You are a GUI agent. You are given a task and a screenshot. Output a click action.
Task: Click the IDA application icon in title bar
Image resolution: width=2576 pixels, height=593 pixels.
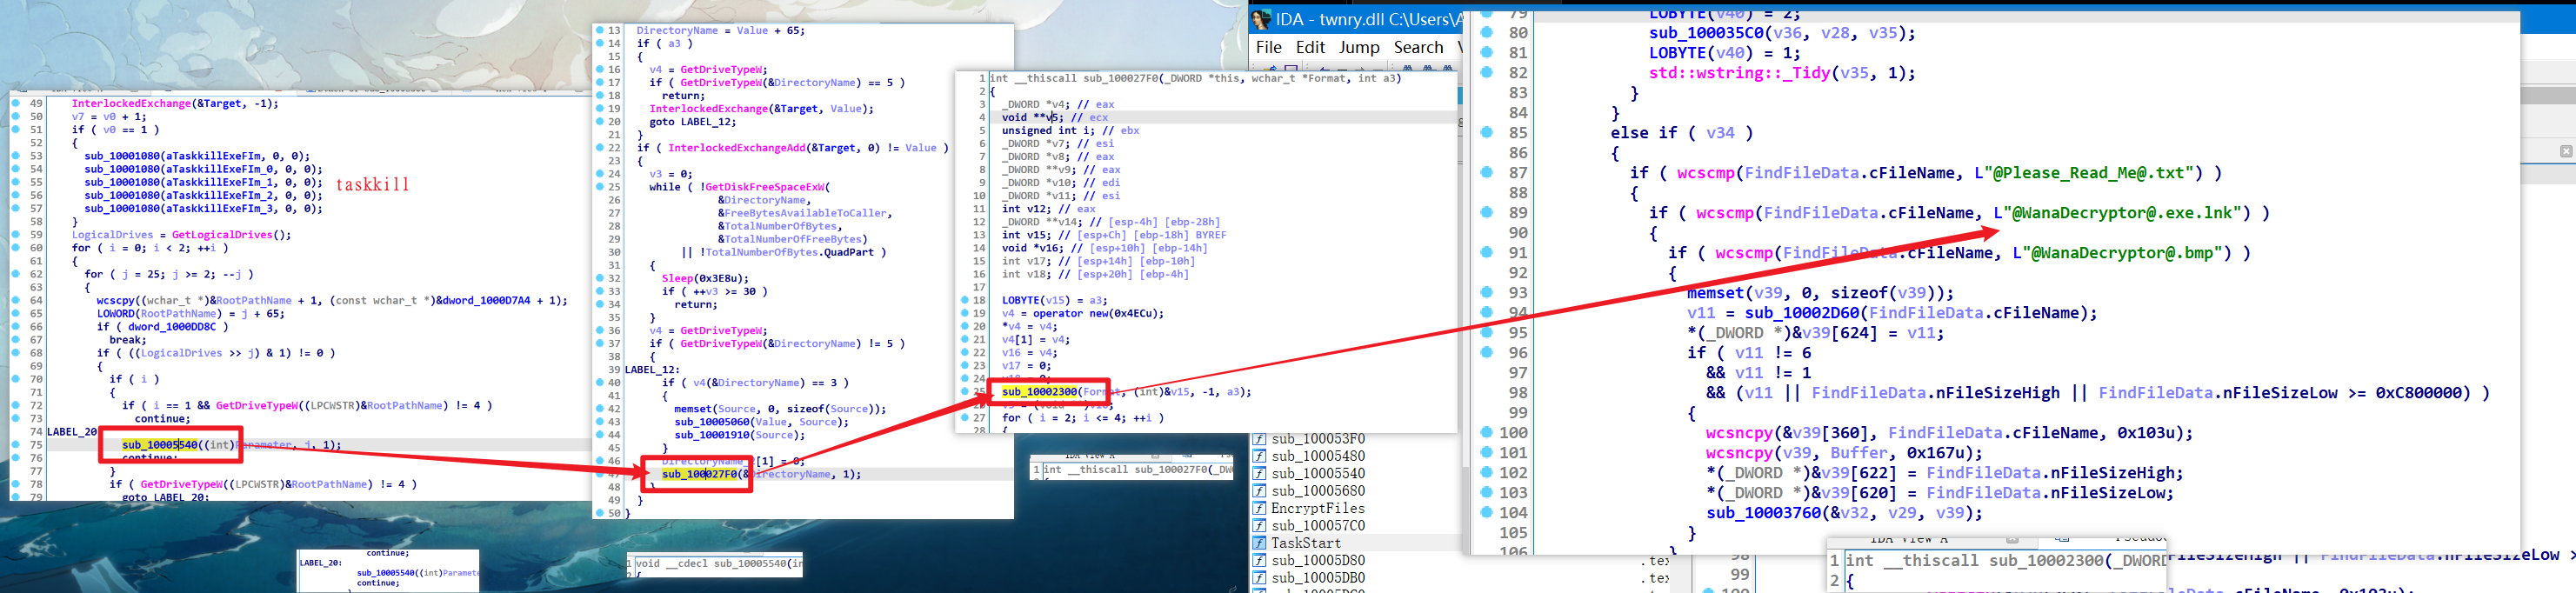[x=1261, y=19]
